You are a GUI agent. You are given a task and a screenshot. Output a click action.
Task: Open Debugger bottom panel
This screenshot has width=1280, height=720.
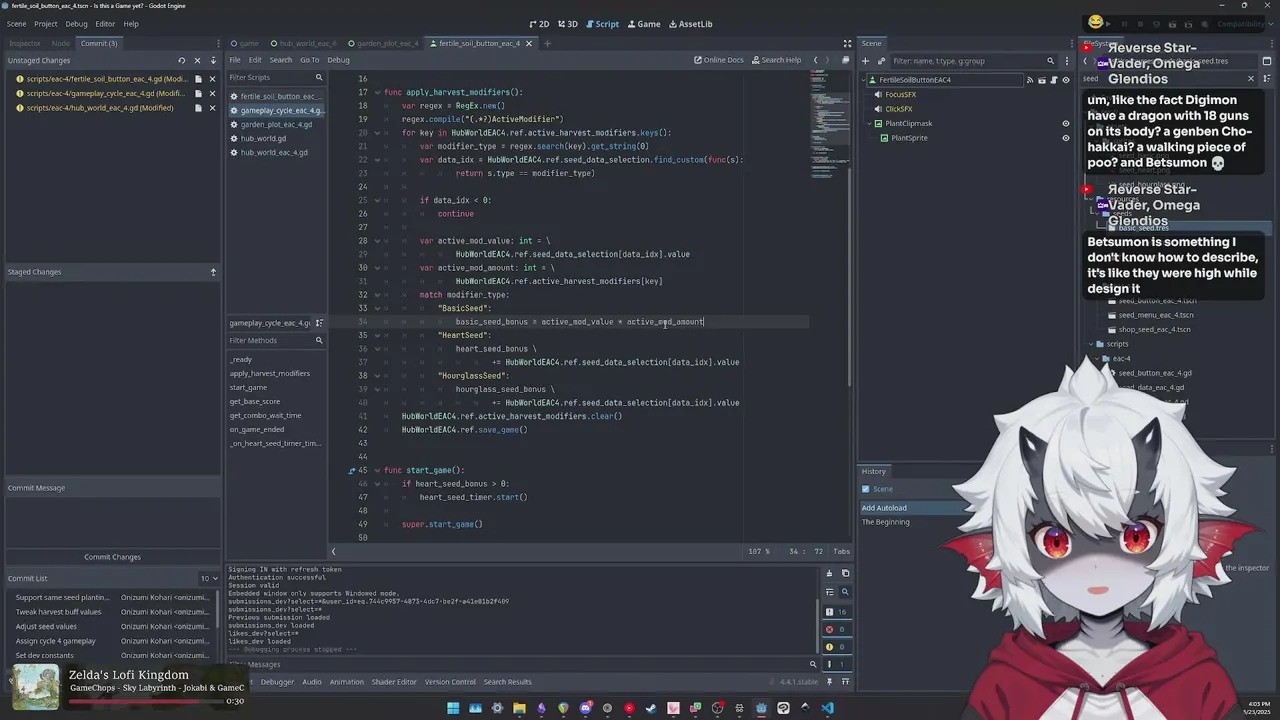pyautogui.click(x=277, y=682)
